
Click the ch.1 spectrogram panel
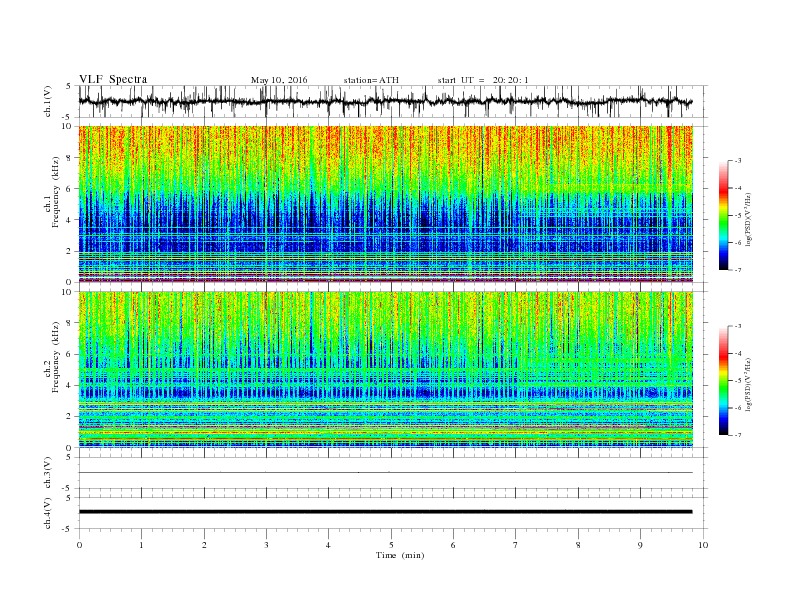(385, 204)
